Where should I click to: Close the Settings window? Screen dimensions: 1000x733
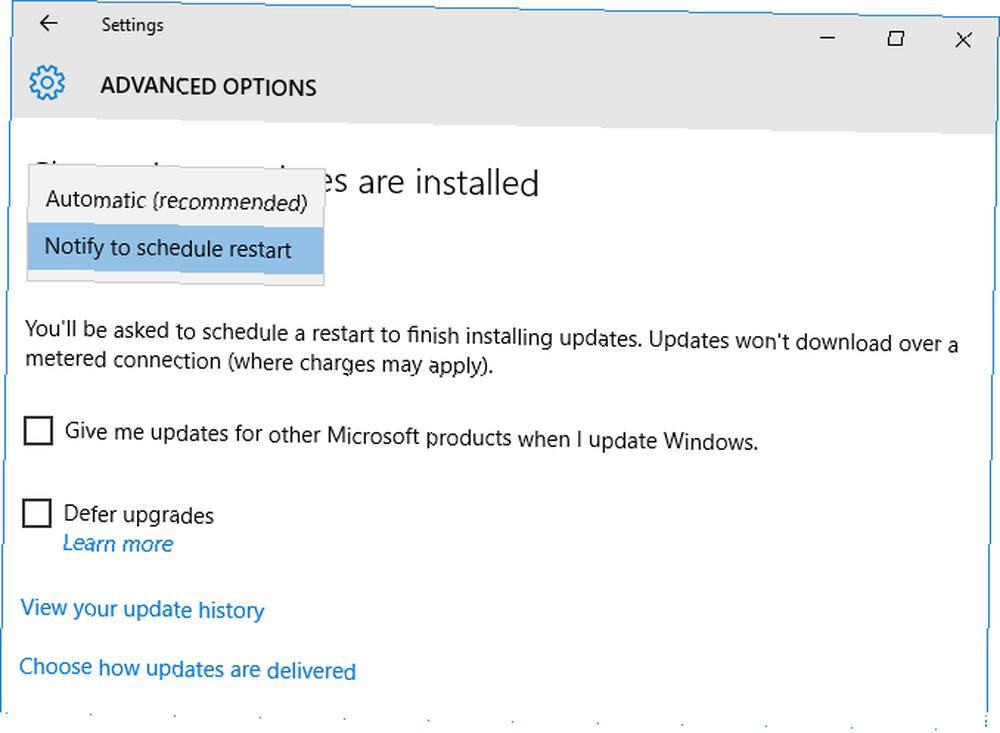coord(963,40)
